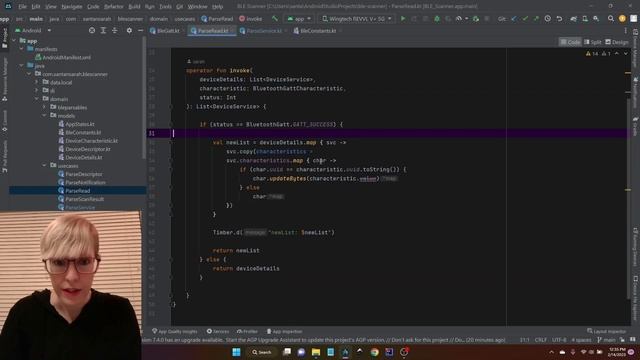Open Project panel gear options
The width and height of the screenshot is (640, 360).
click(129, 31)
